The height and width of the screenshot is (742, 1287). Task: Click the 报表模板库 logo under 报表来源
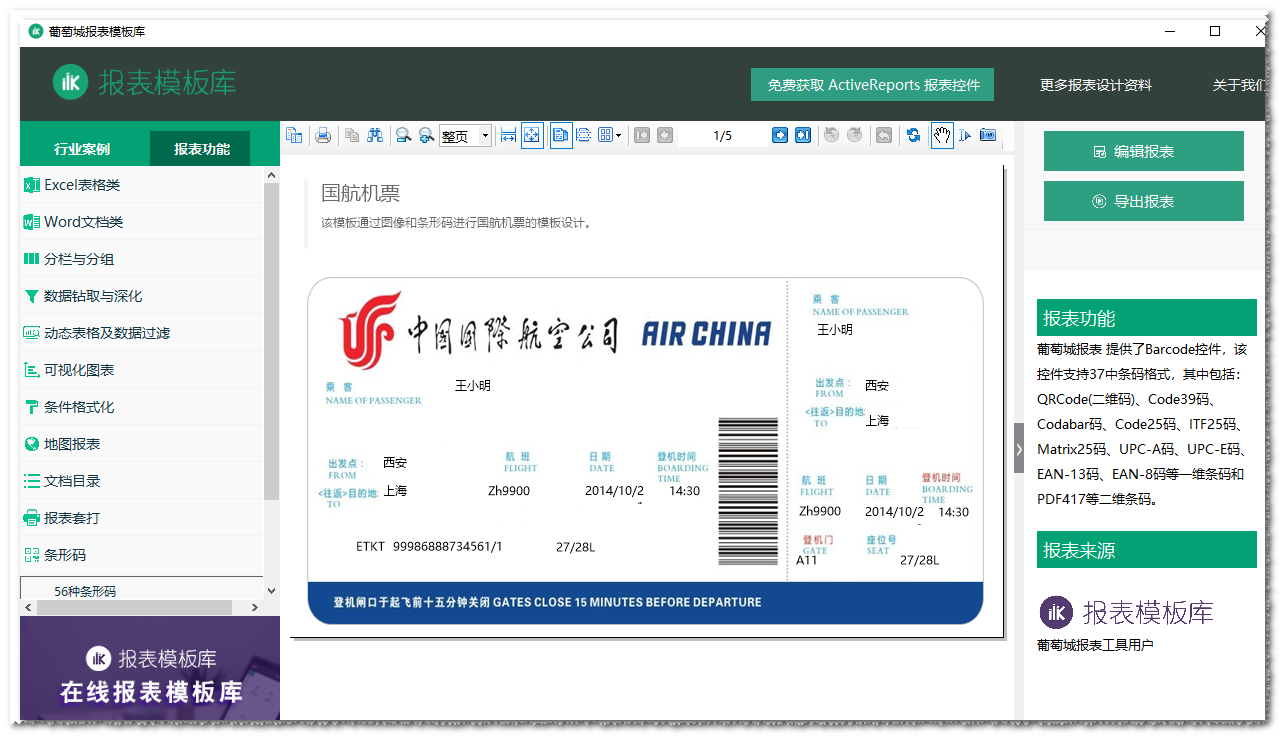coord(1126,612)
